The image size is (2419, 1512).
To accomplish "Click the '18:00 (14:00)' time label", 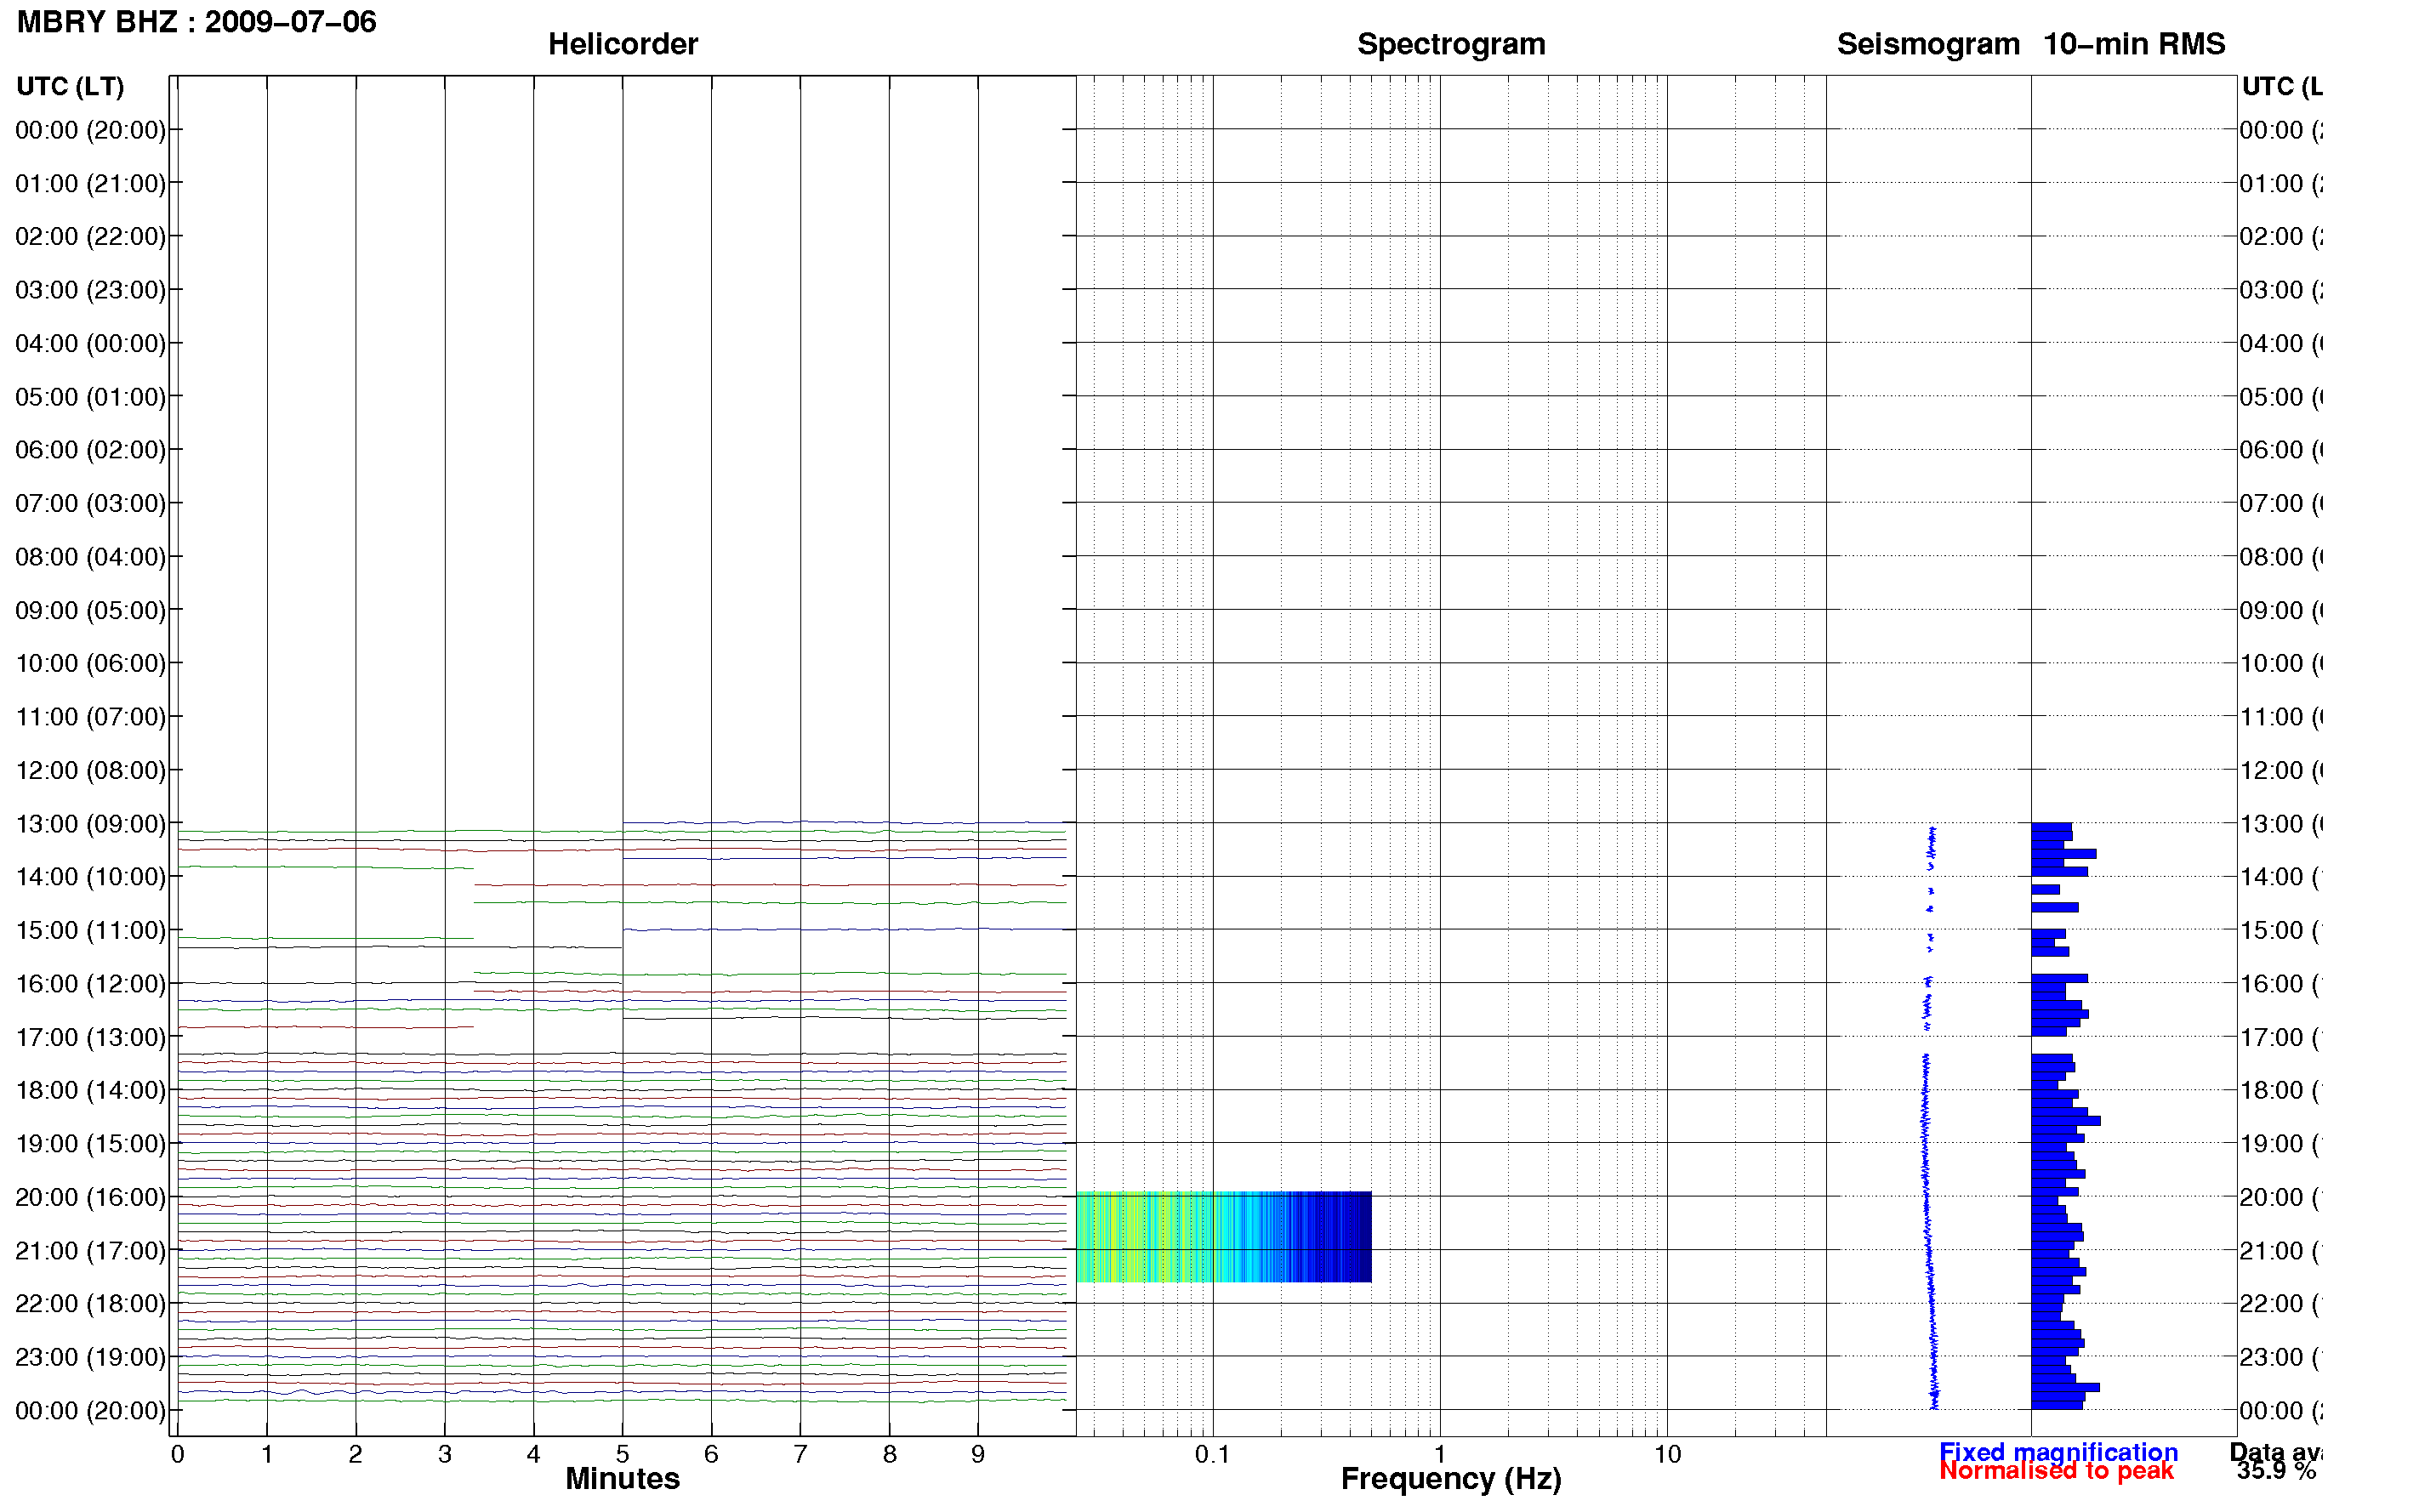I will click(90, 1090).
